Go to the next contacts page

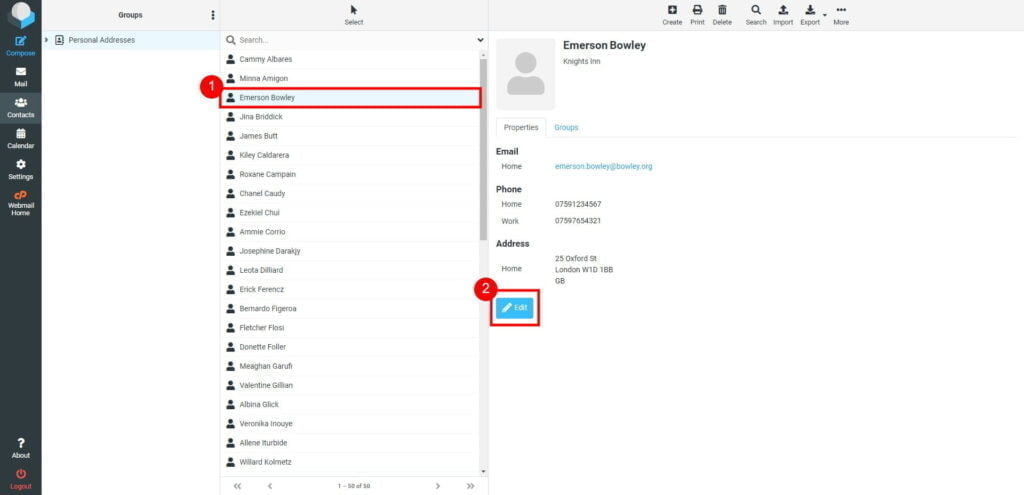pyautogui.click(x=438, y=486)
